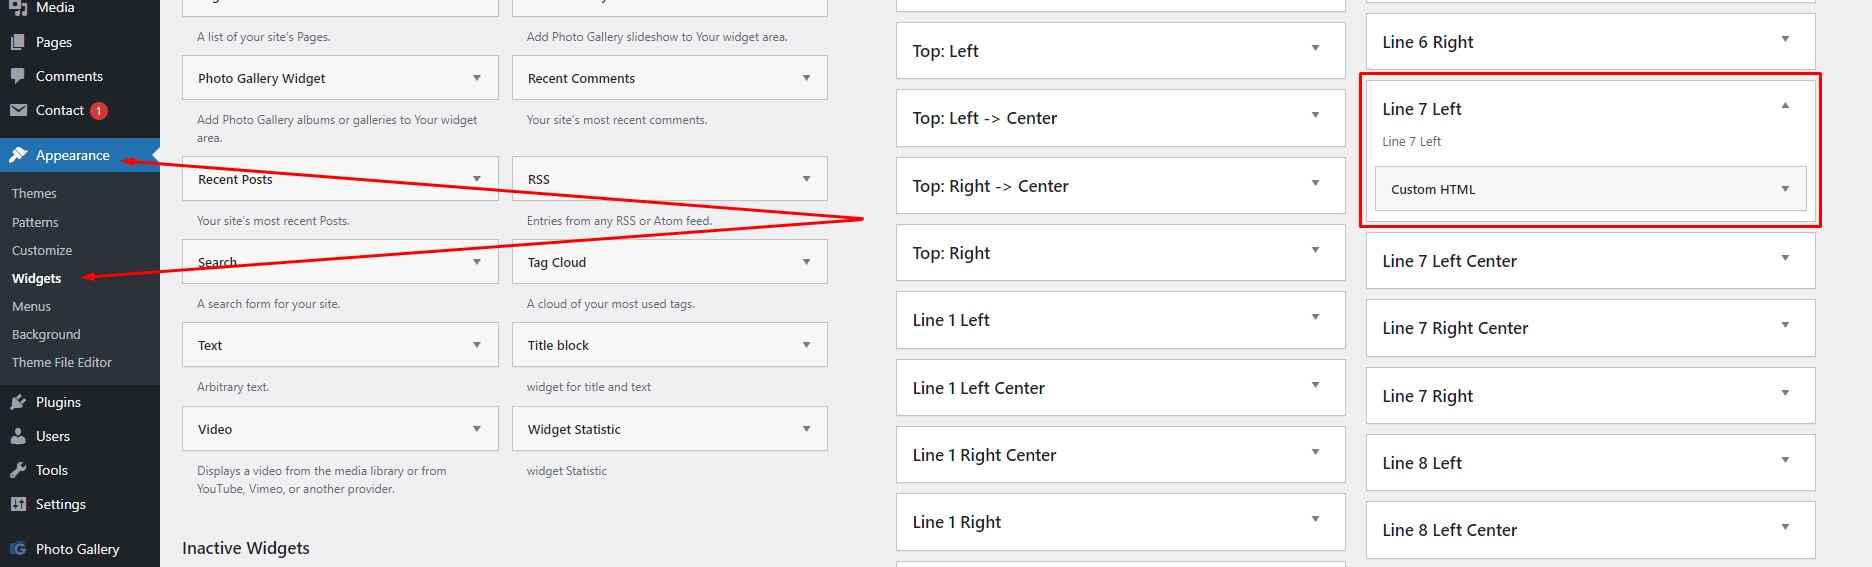This screenshot has height=567, width=1872.
Task: Click the Appearance paintbrush icon
Action: [18, 155]
